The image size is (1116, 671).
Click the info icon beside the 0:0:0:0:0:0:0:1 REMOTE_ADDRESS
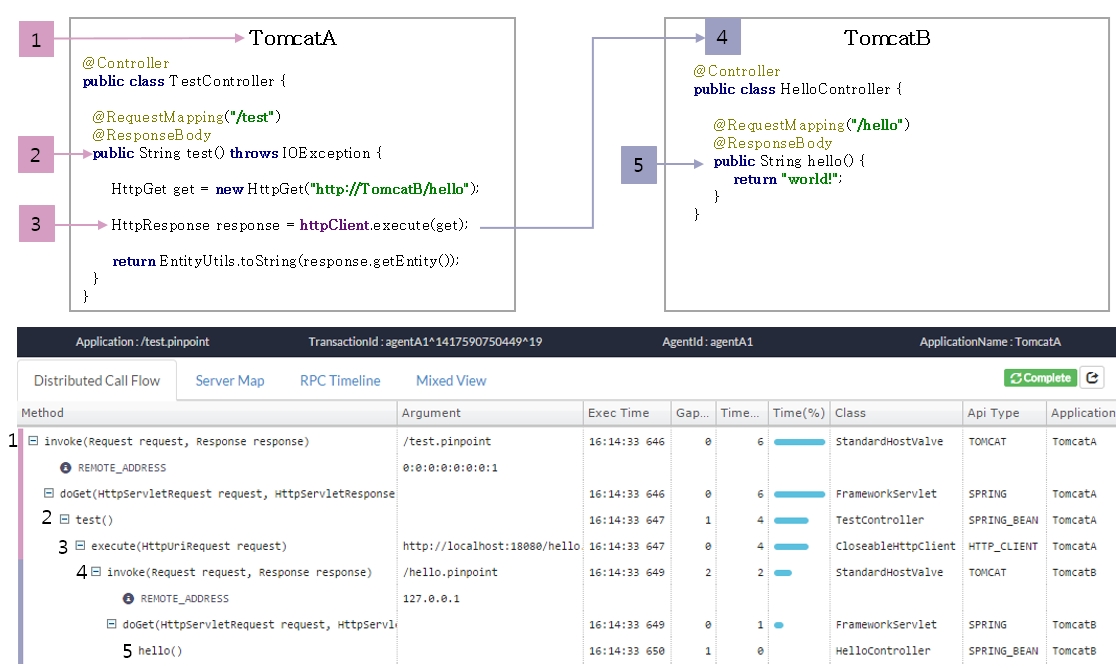65,467
